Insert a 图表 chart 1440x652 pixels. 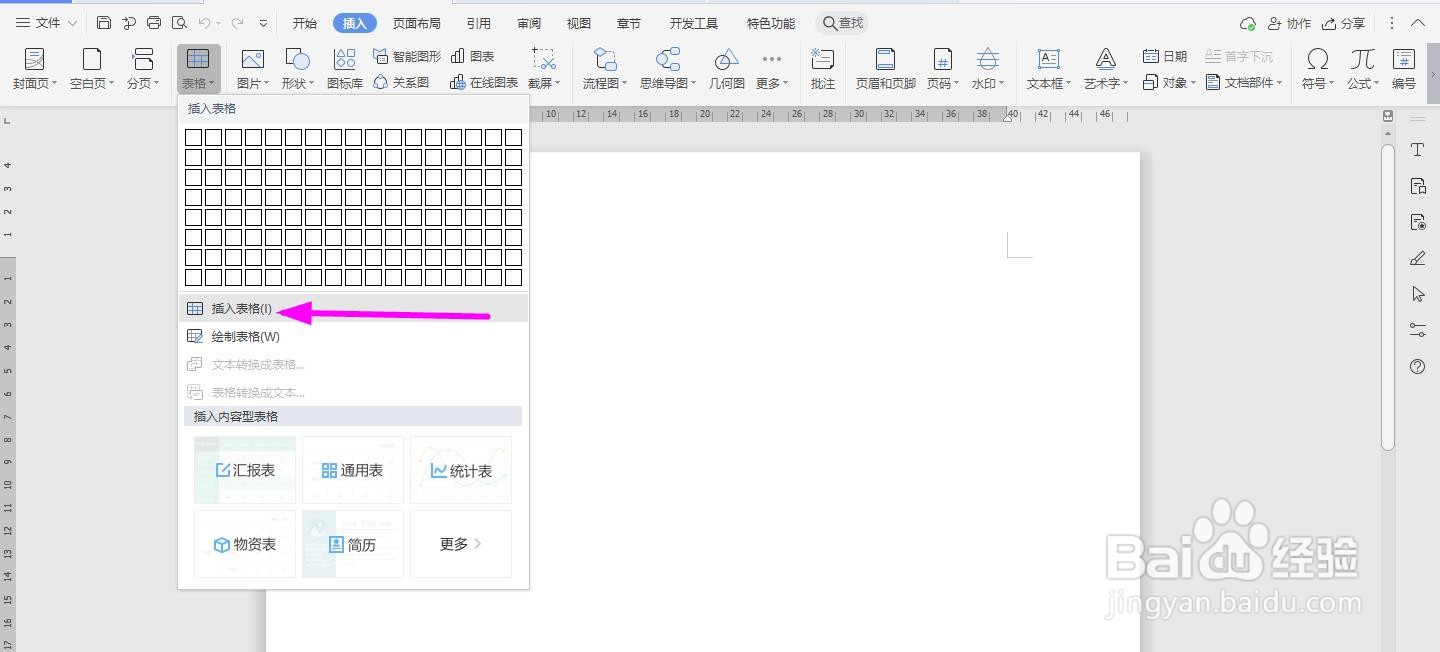pos(476,56)
